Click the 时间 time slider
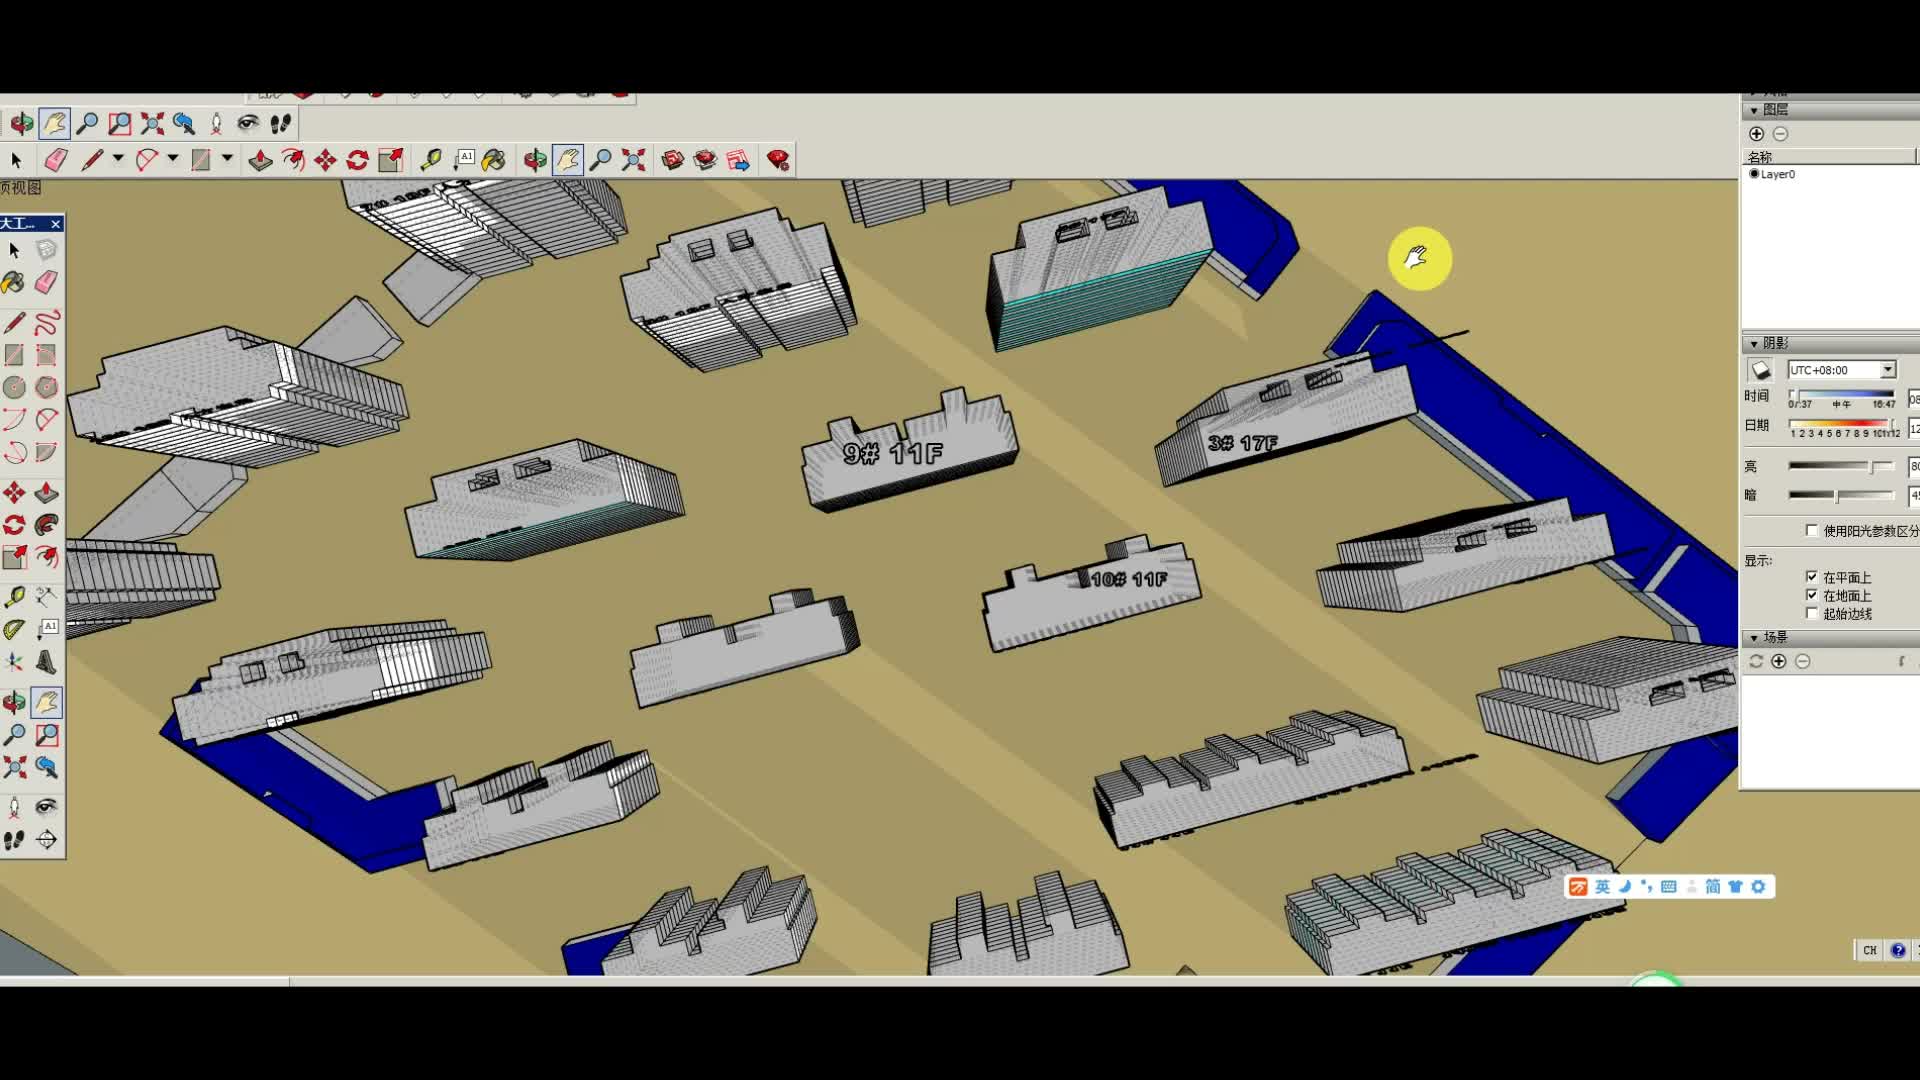 tap(1842, 394)
